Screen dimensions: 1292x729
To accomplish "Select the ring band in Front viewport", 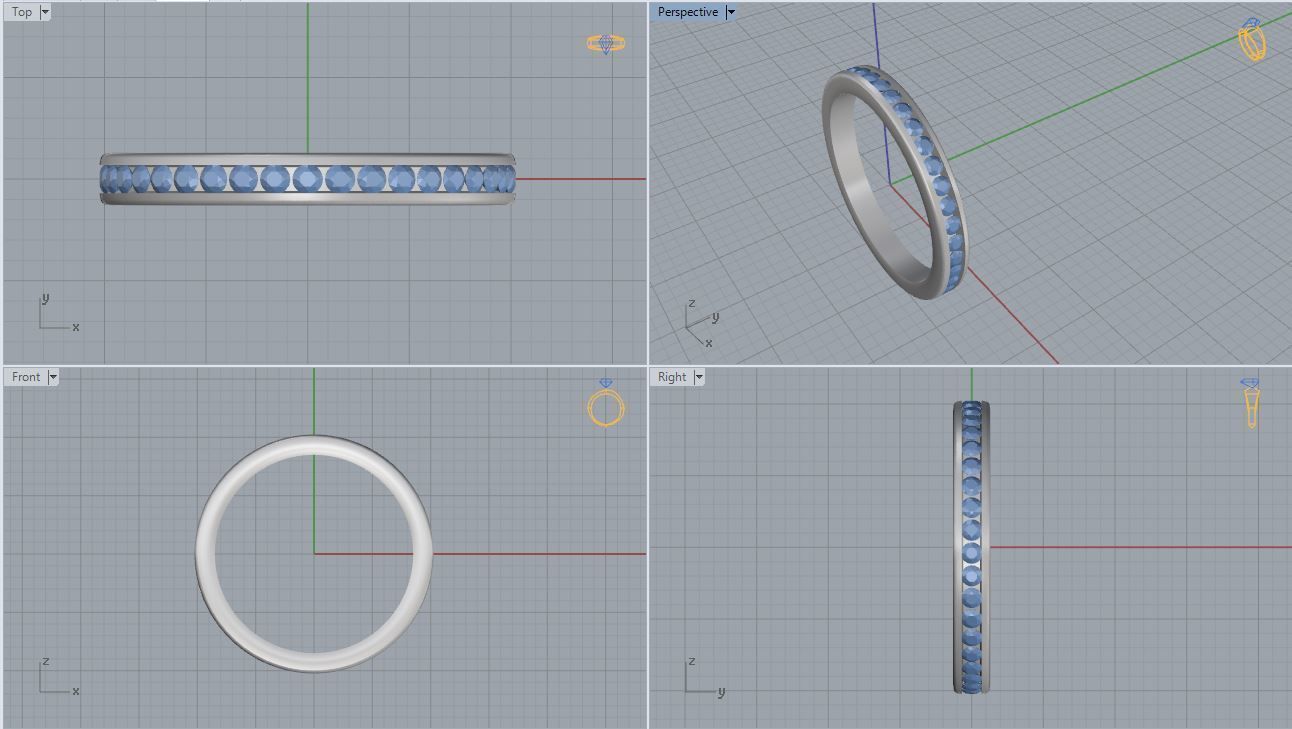I will point(205,553).
